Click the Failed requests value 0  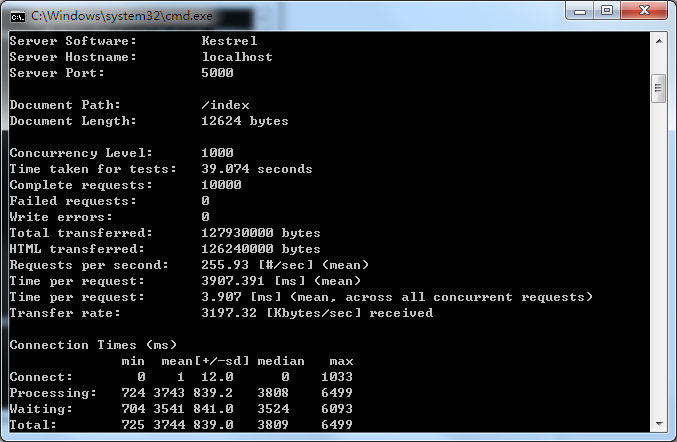coord(206,201)
